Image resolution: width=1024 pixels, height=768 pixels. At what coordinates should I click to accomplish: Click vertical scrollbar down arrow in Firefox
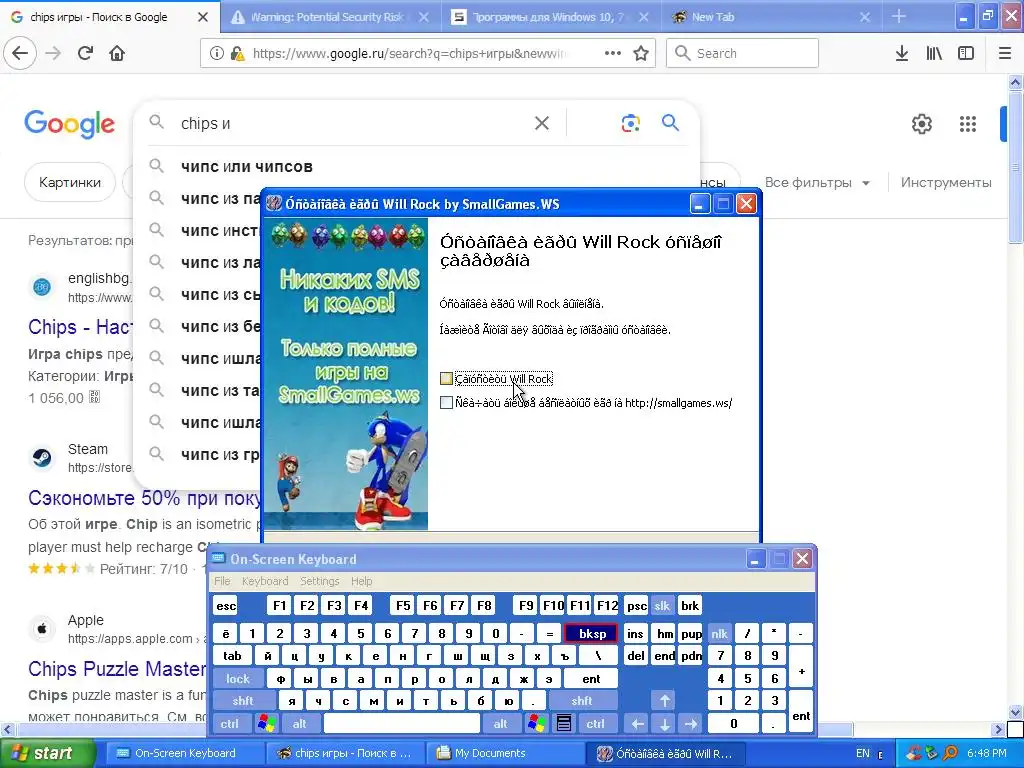click(1016, 713)
